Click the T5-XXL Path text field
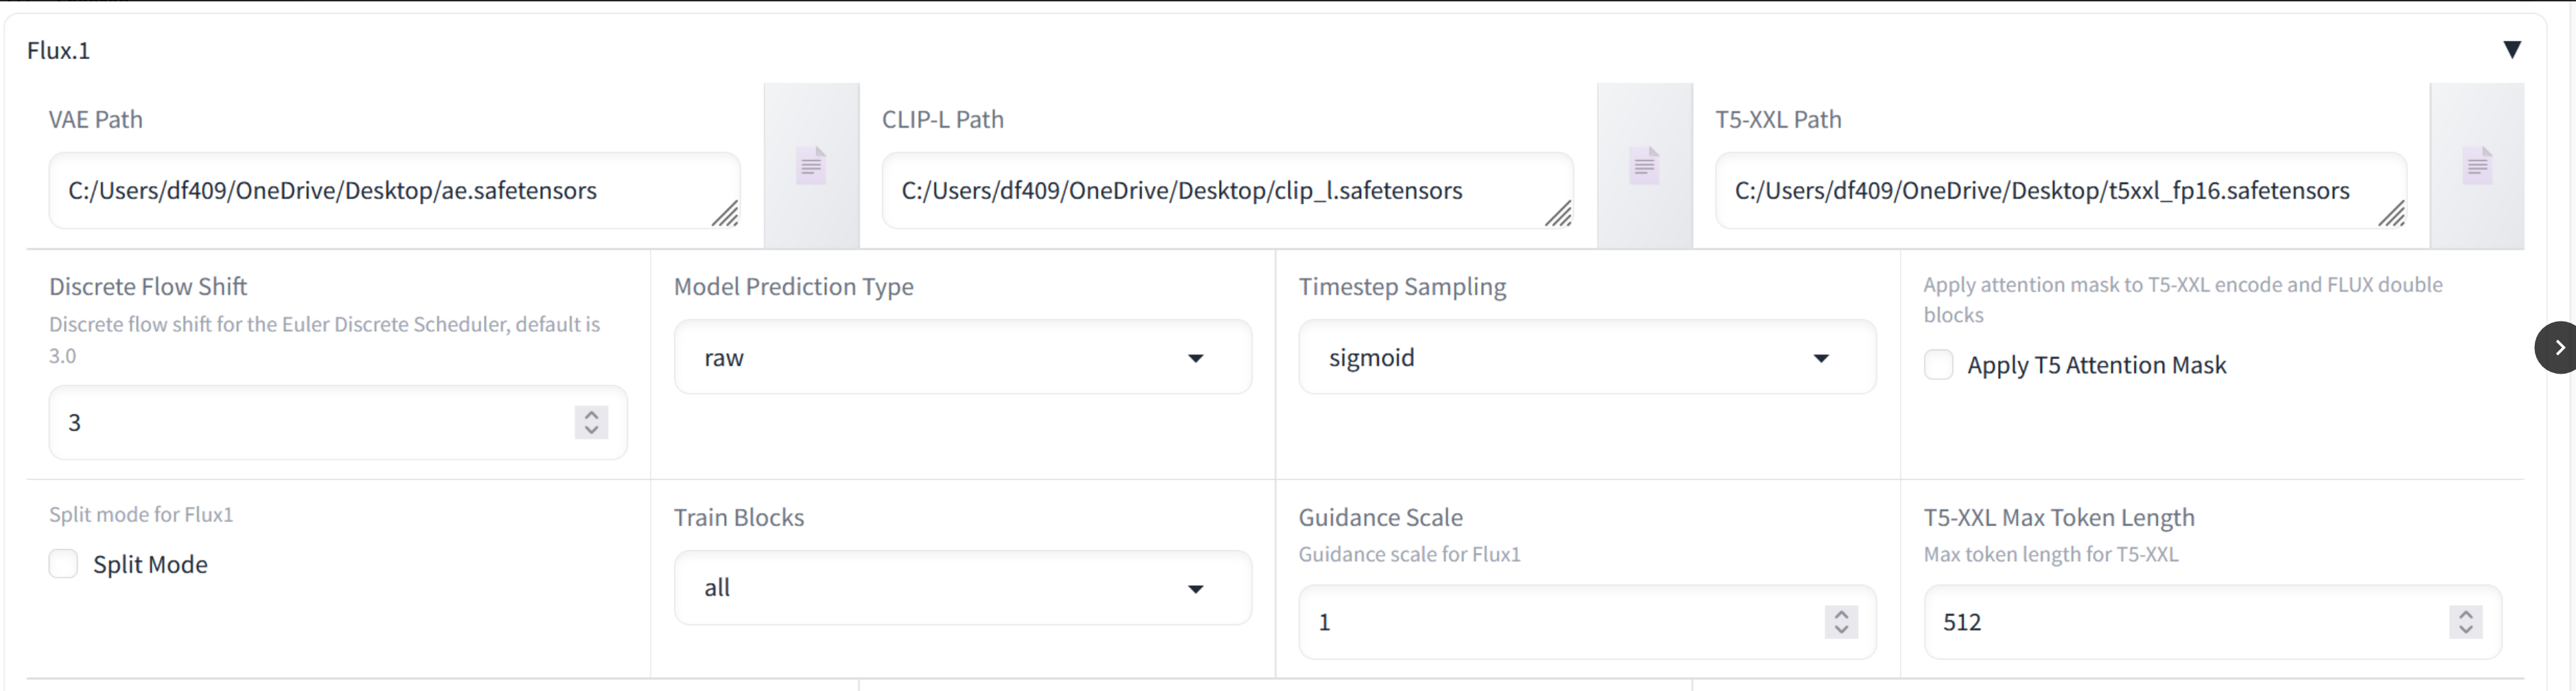 click(x=2045, y=191)
